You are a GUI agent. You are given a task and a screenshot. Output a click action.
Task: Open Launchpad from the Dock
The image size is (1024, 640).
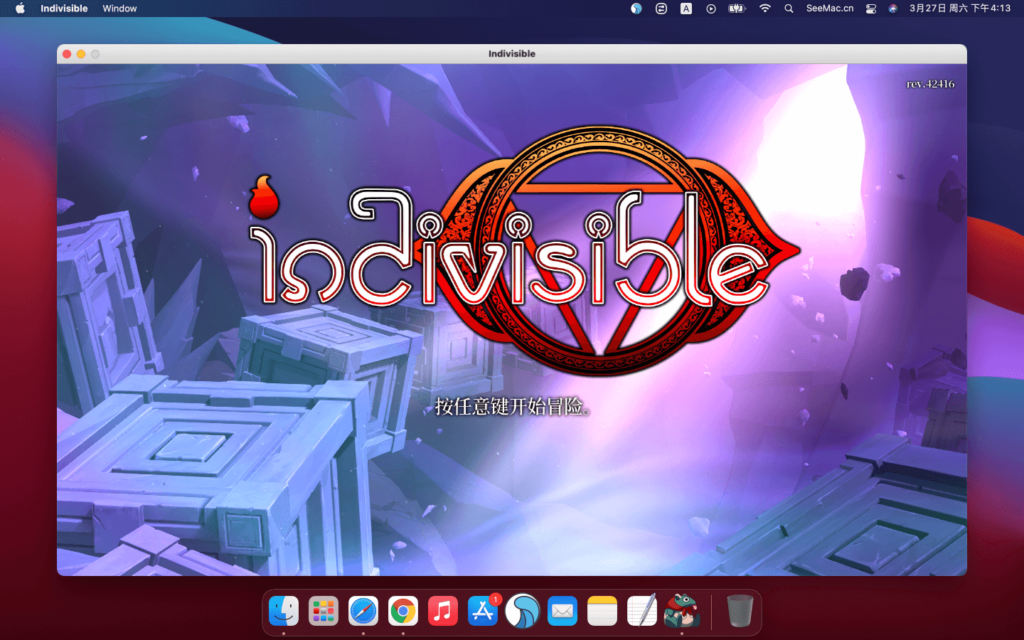click(322, 610)
